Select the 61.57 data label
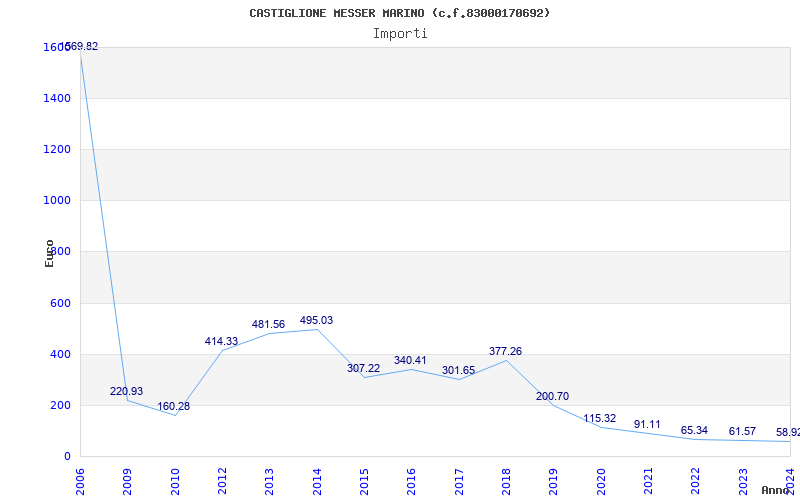Screen dimensions: 800x500 coord(742,431)
